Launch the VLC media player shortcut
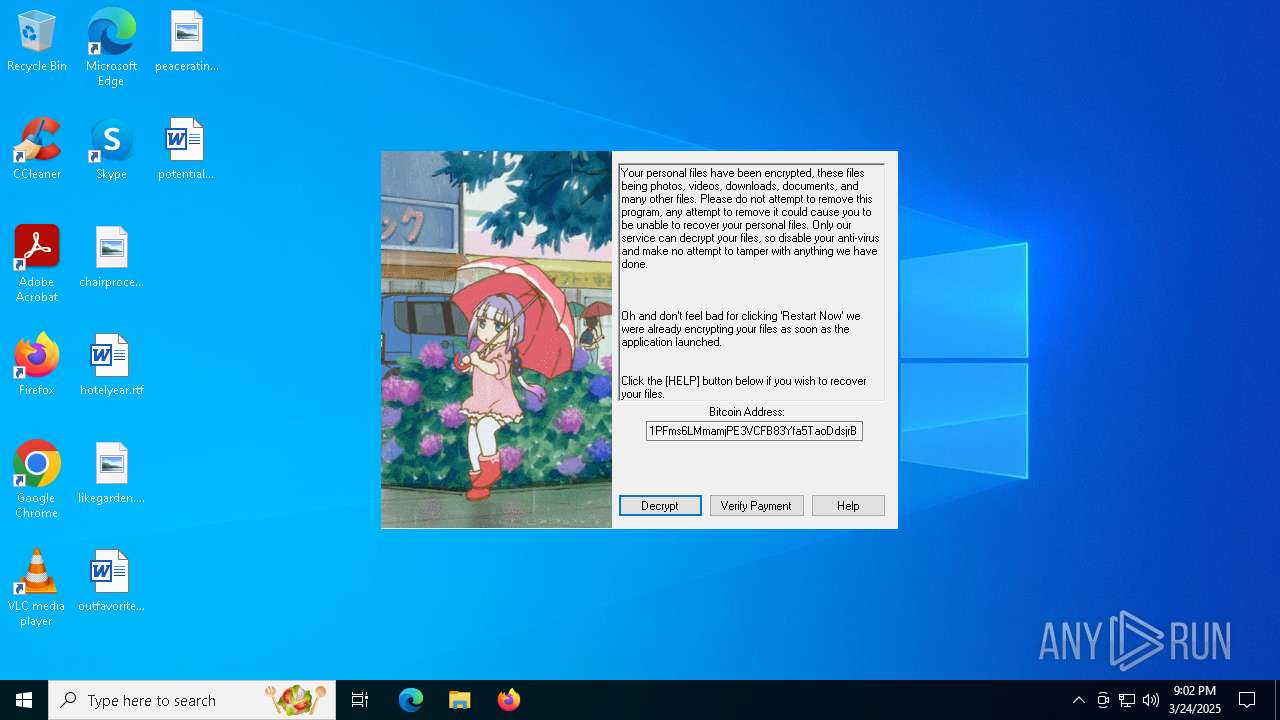1280x720 pixels. [37, 589]
